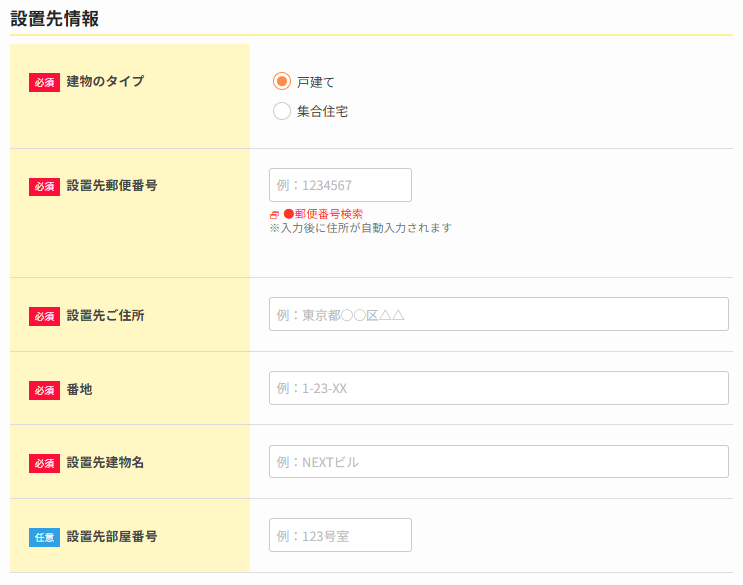The height and width of the screenshot is (585, 743).
Task: Select the 集合住宅 radio button
Action: click(x=282, y=111)
